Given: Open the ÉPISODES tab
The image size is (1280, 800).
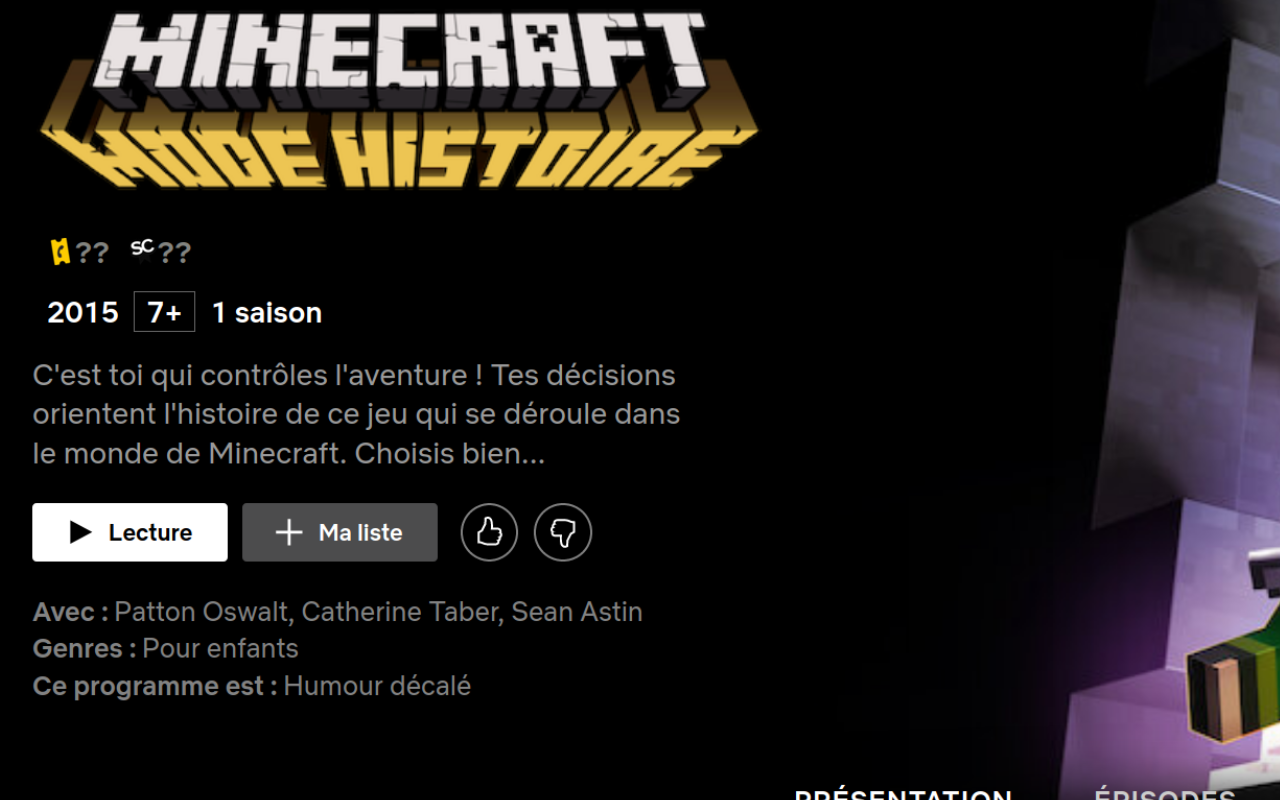Looking at the screenshot, I should click(1165, 794).
